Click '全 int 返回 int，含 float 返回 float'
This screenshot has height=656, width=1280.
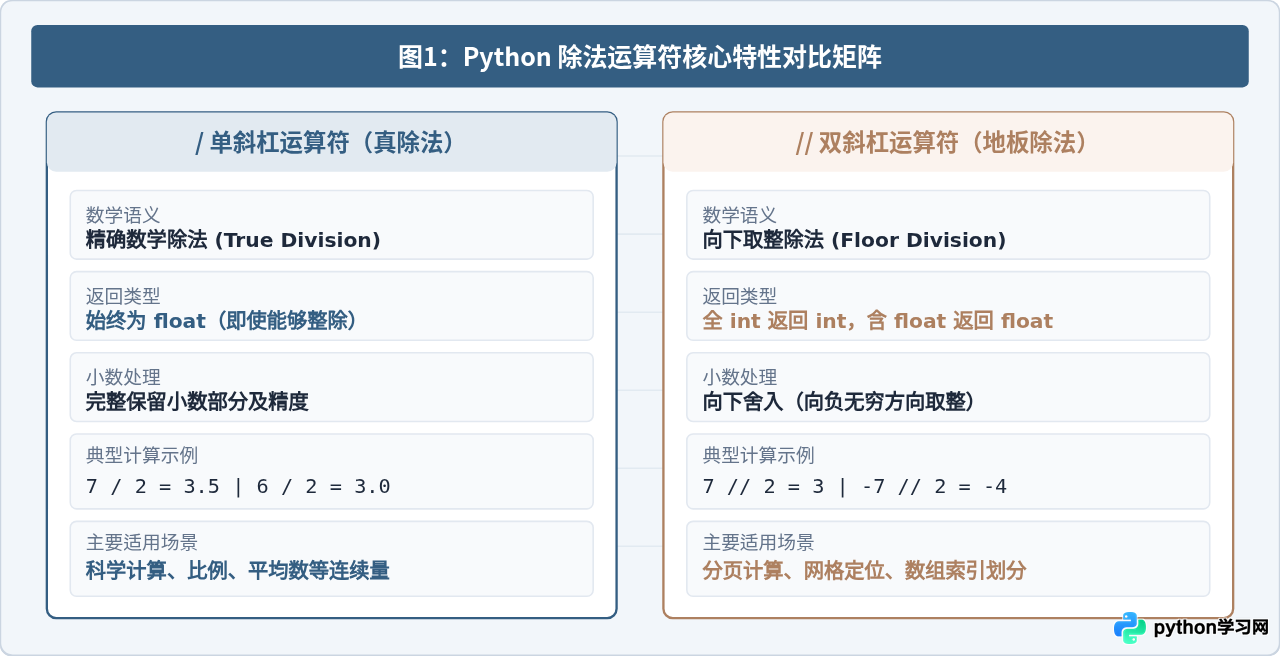878,321
